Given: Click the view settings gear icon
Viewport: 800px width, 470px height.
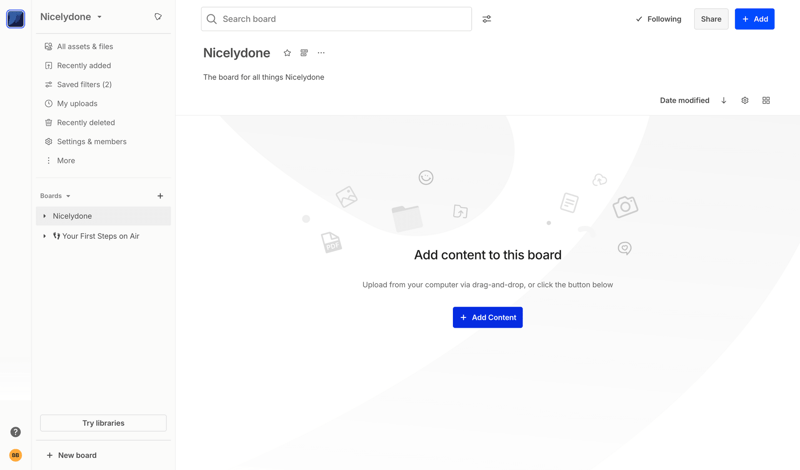Looking at the screenshot, I should coord(745,101).
